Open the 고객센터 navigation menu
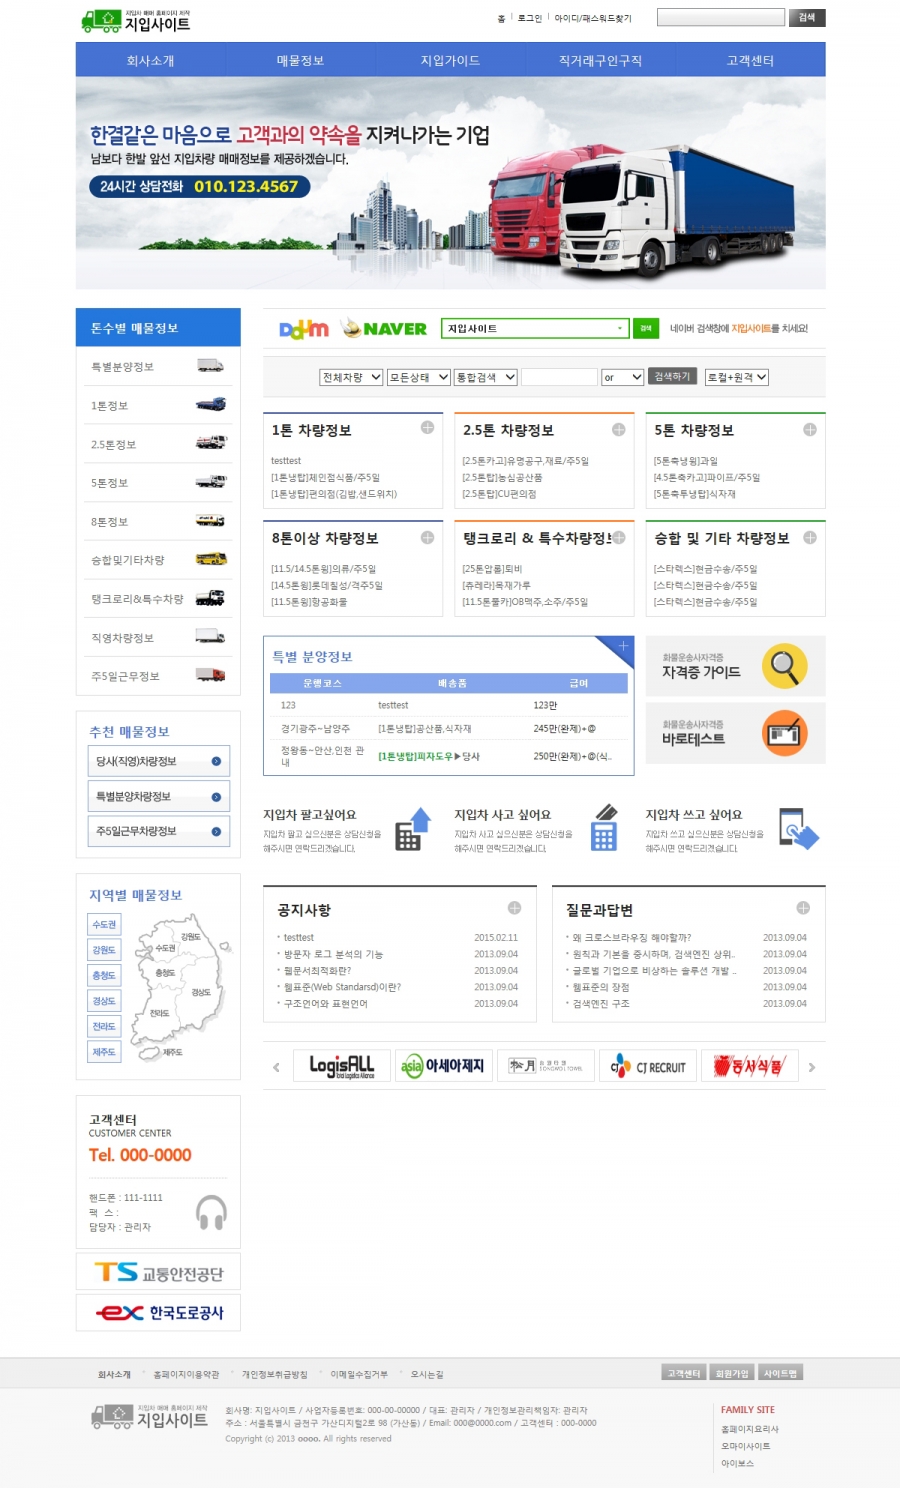The width and height of the screenshot is (900, 1488). (x=750, y=61)
